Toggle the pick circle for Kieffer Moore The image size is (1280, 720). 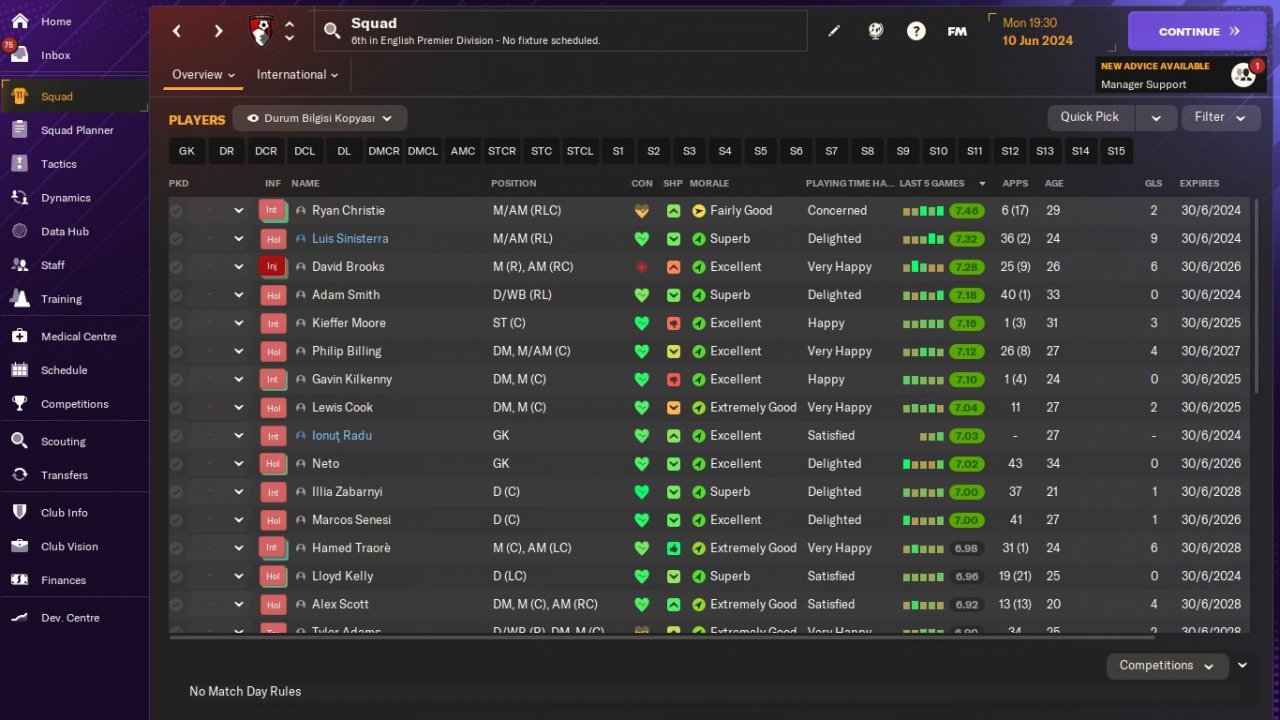176,323
